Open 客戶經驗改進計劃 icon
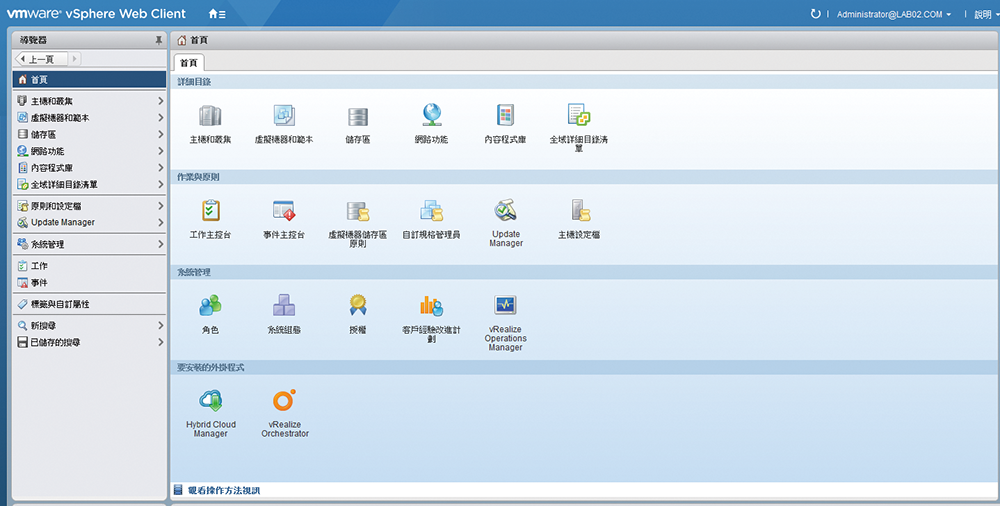 point(432,306)
